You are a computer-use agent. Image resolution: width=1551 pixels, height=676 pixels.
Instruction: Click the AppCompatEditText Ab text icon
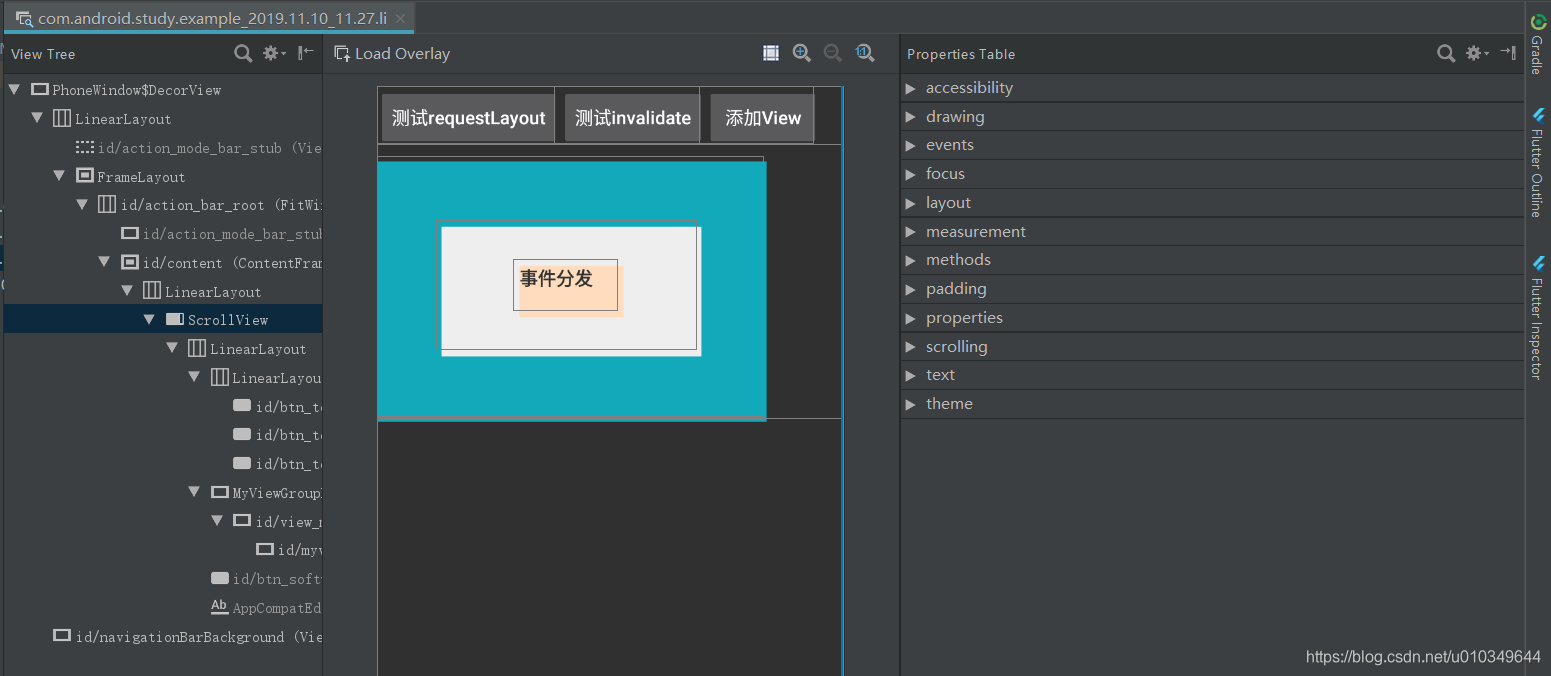point(219,607)
